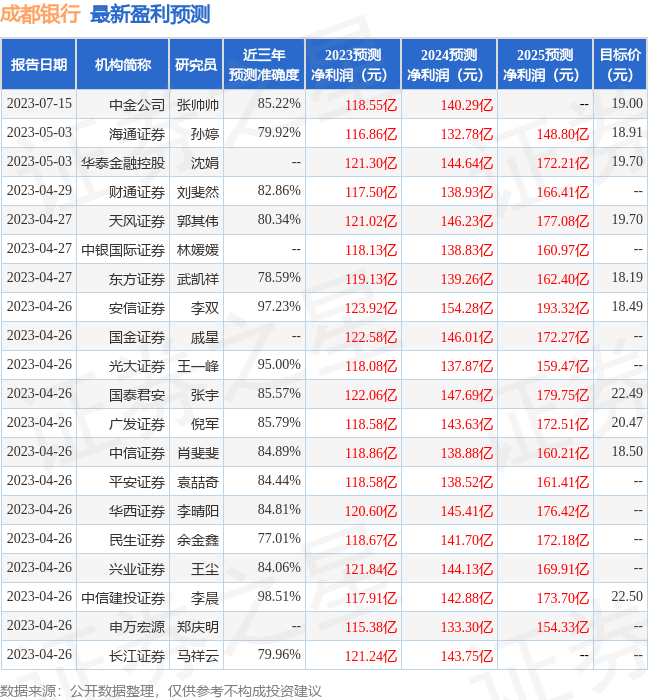Click the 22.50 target price cell
This screenshot has height=700, width=648.
point(627,597)
